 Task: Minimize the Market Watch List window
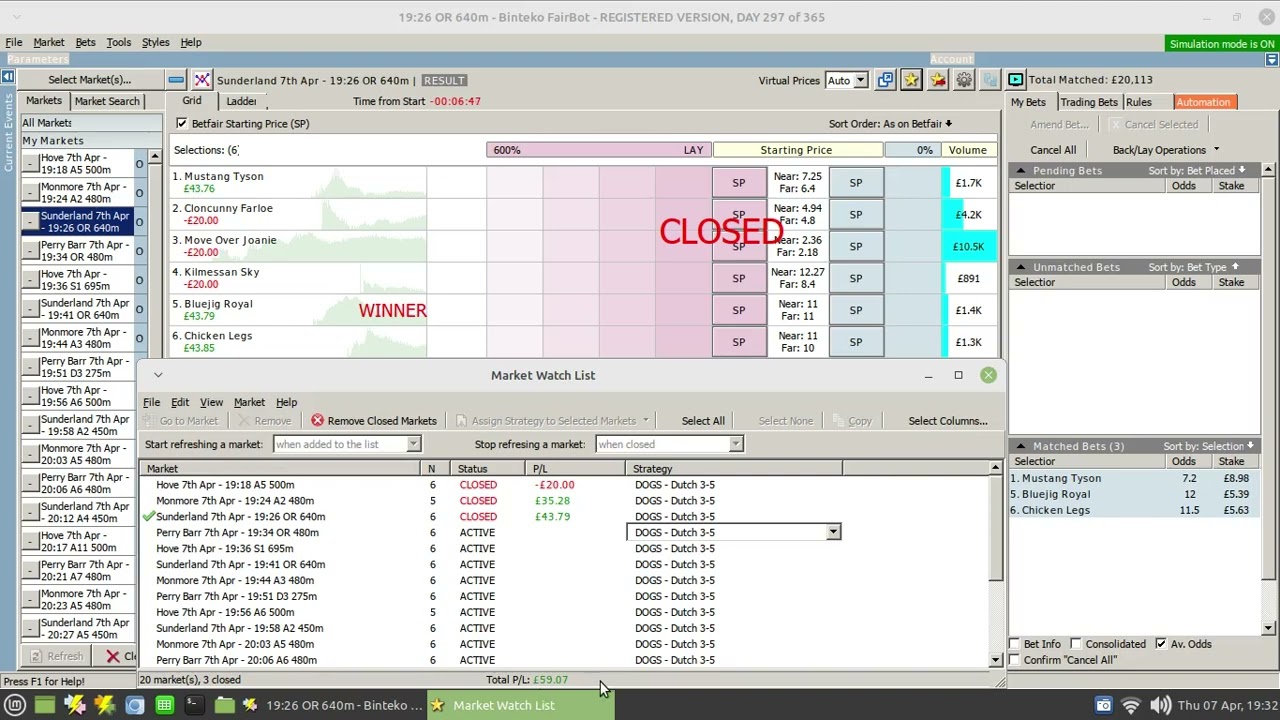[928, 375]
